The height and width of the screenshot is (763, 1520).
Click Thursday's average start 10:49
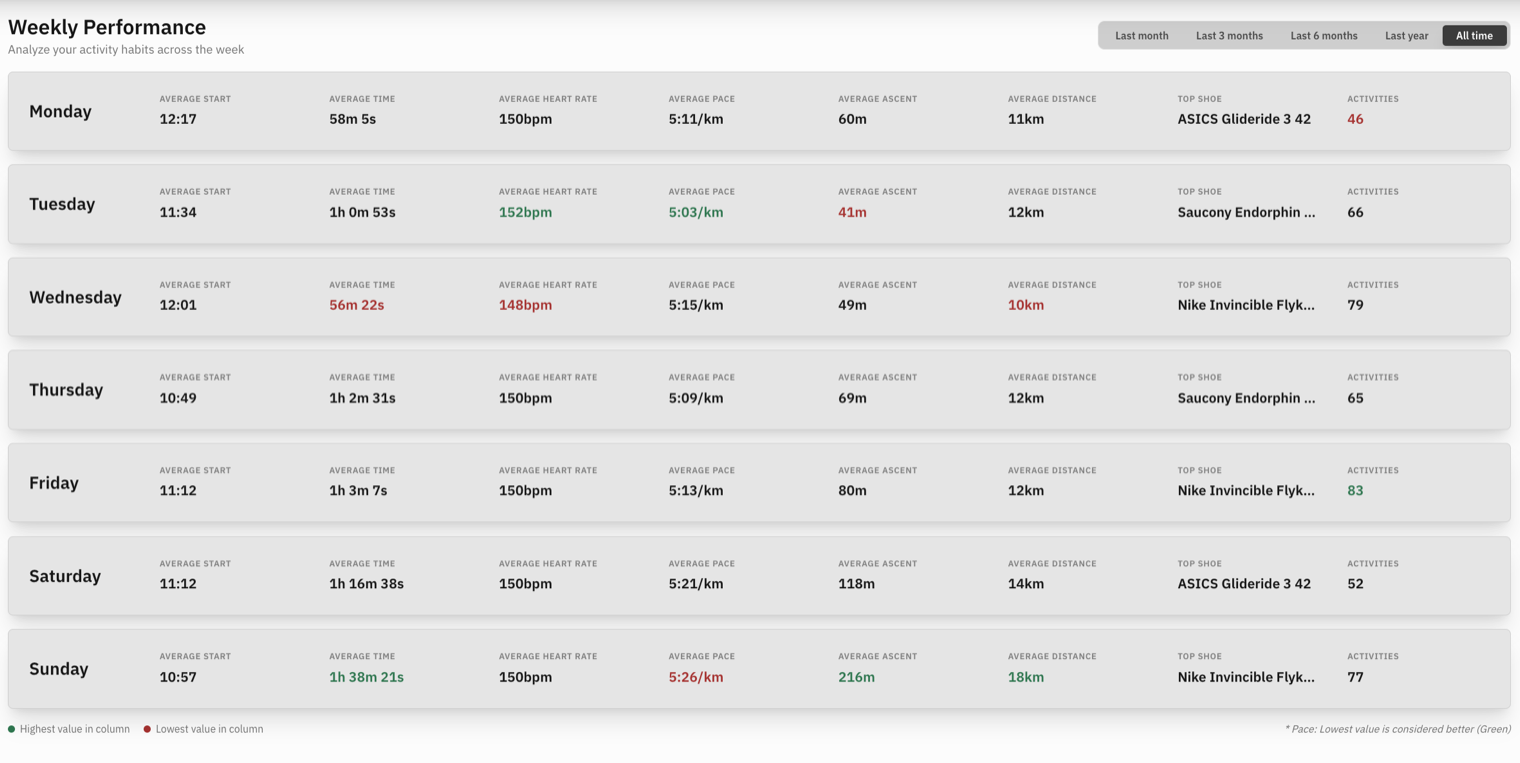[178, 398]
